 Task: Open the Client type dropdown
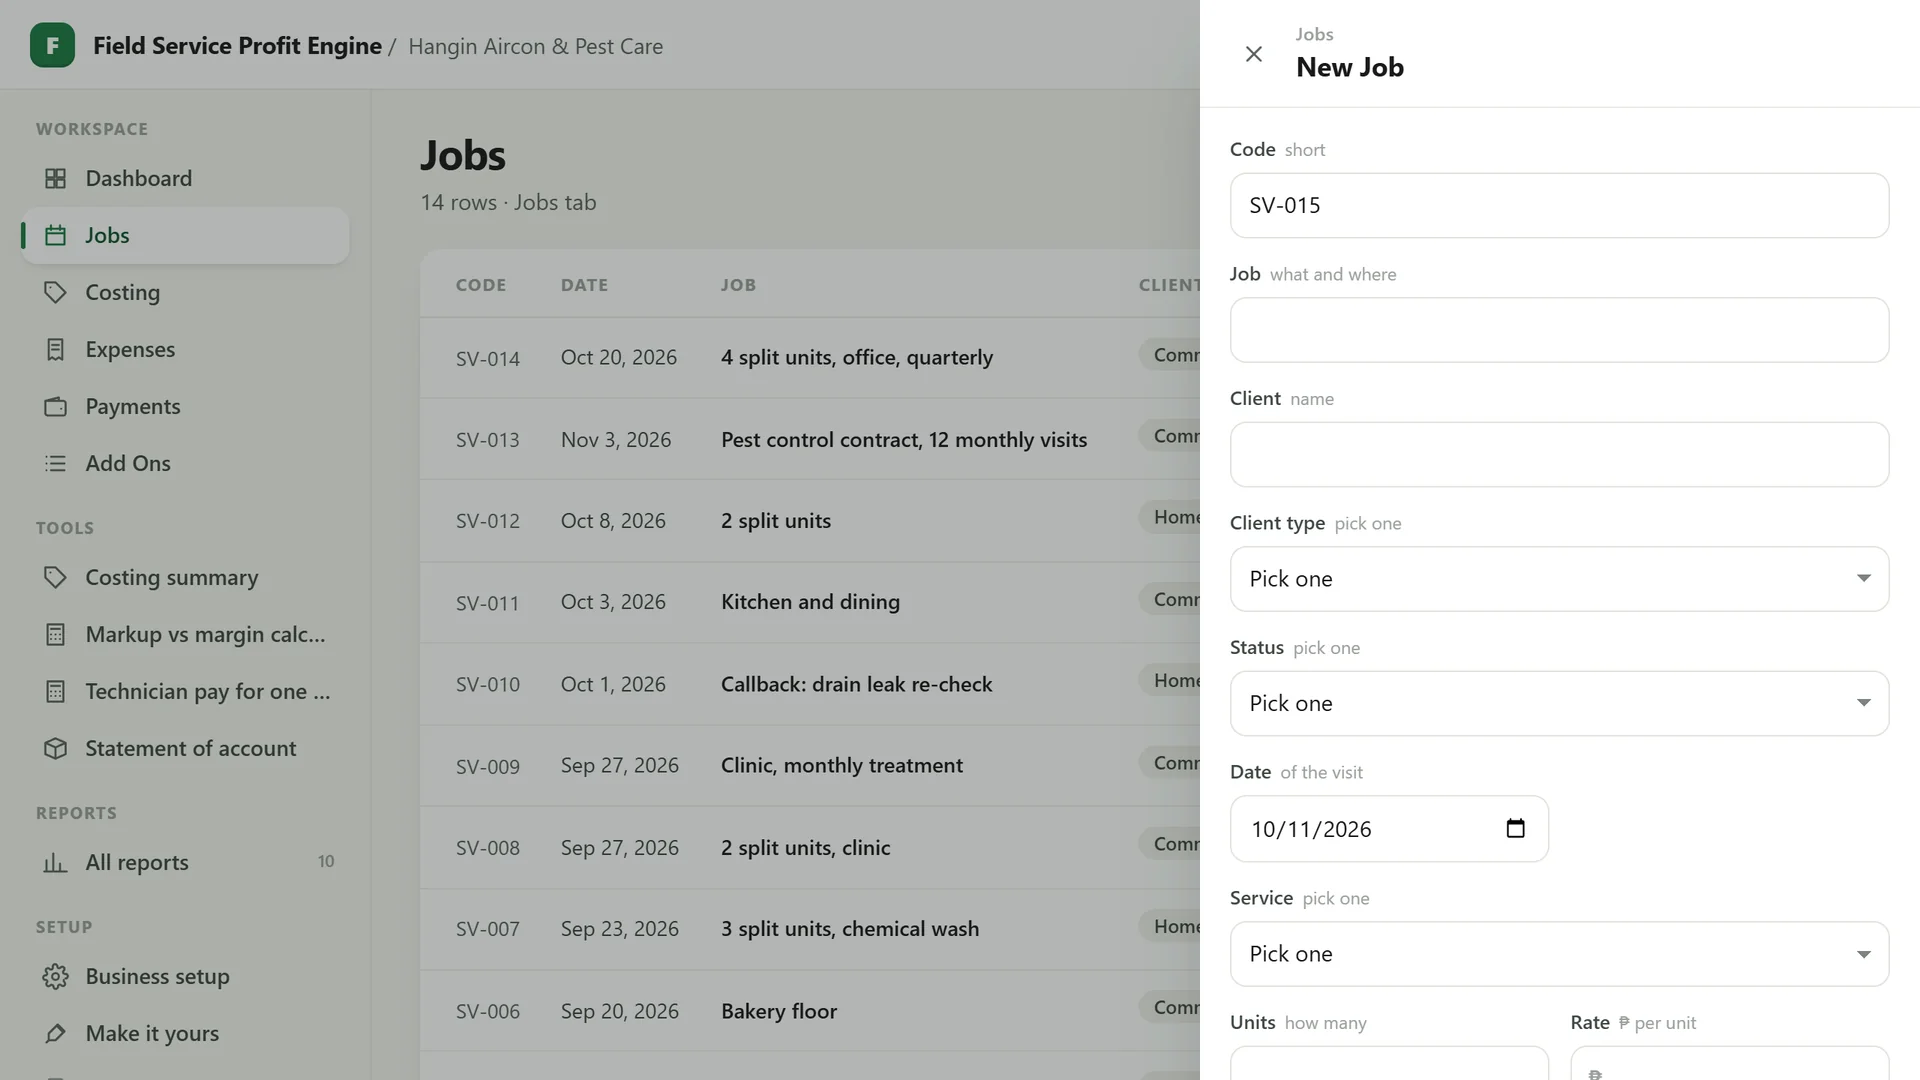1559,579
